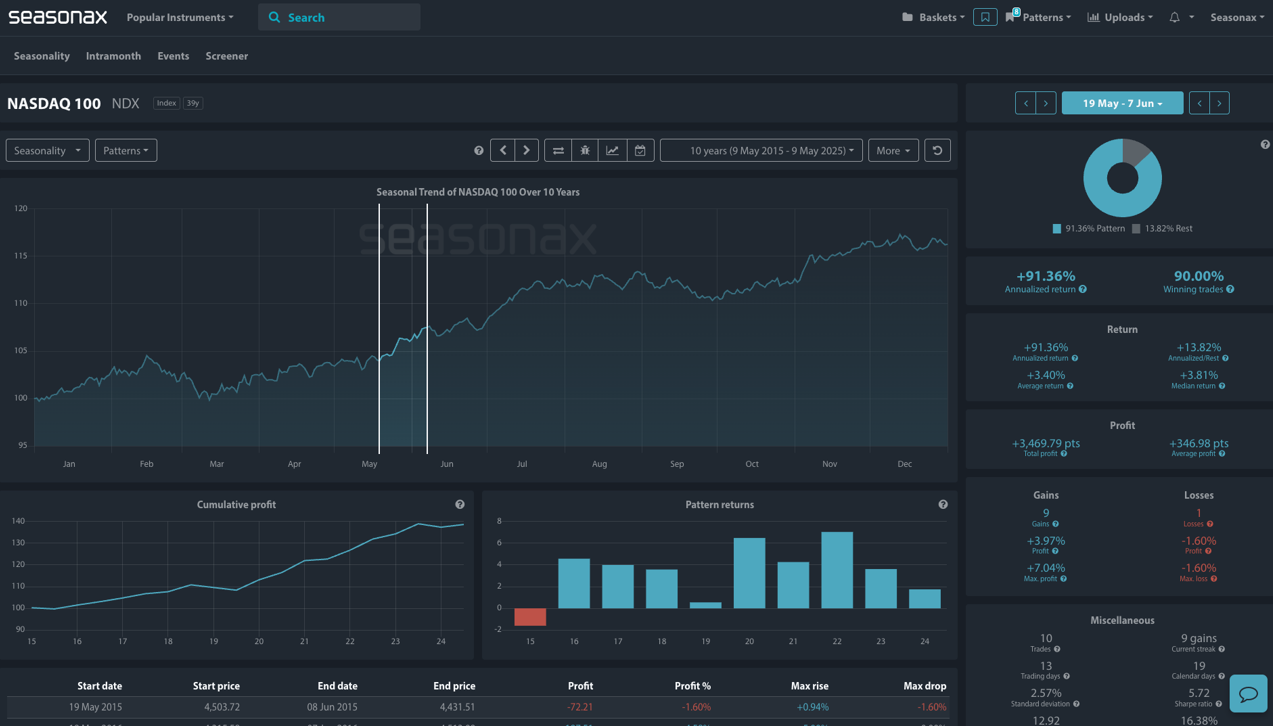This screenshot has height=727, width=1273.
Task: Click red negative bar for year 15
Action: coord(530,617)
